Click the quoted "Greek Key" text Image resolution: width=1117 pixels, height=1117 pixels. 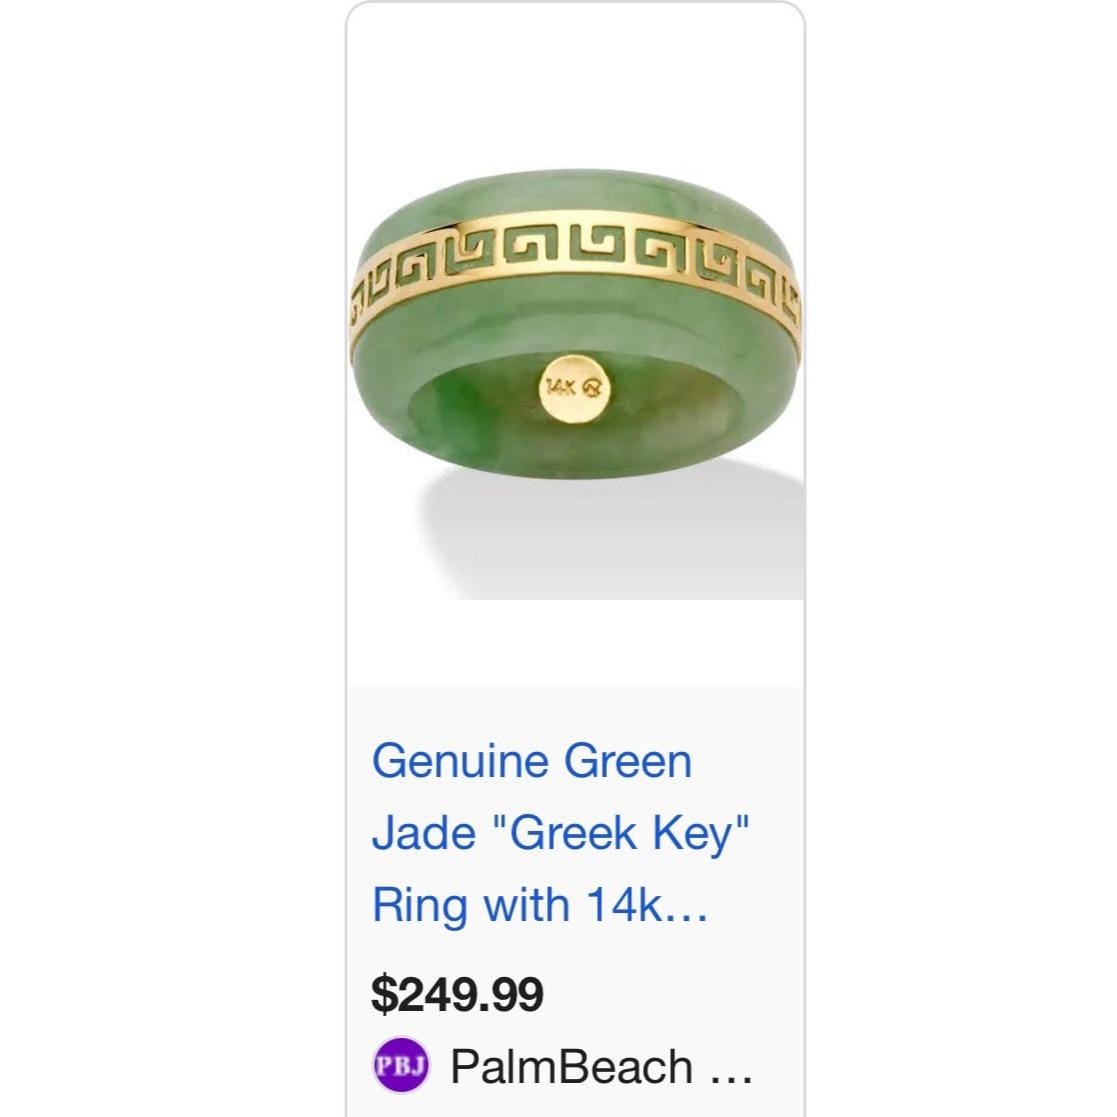pos(621,832)
